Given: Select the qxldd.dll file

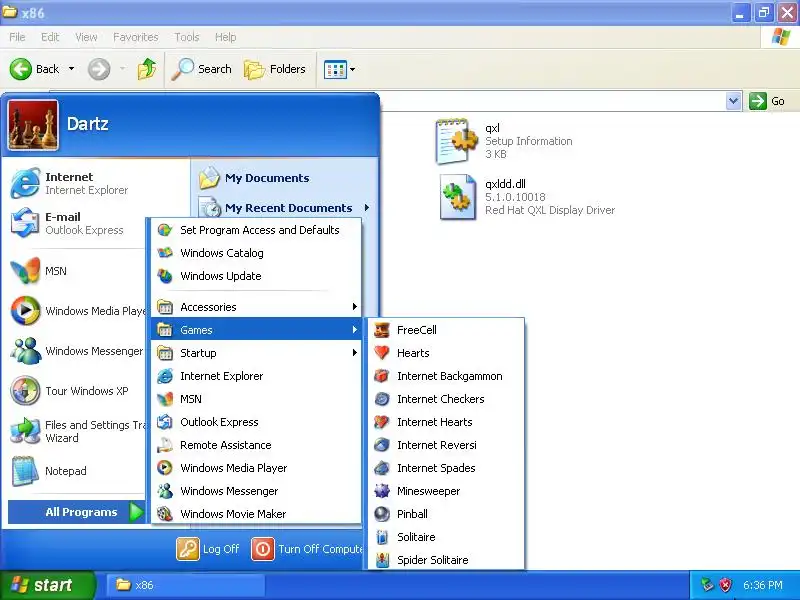Looking at the screenshot, I should point(528,197).
